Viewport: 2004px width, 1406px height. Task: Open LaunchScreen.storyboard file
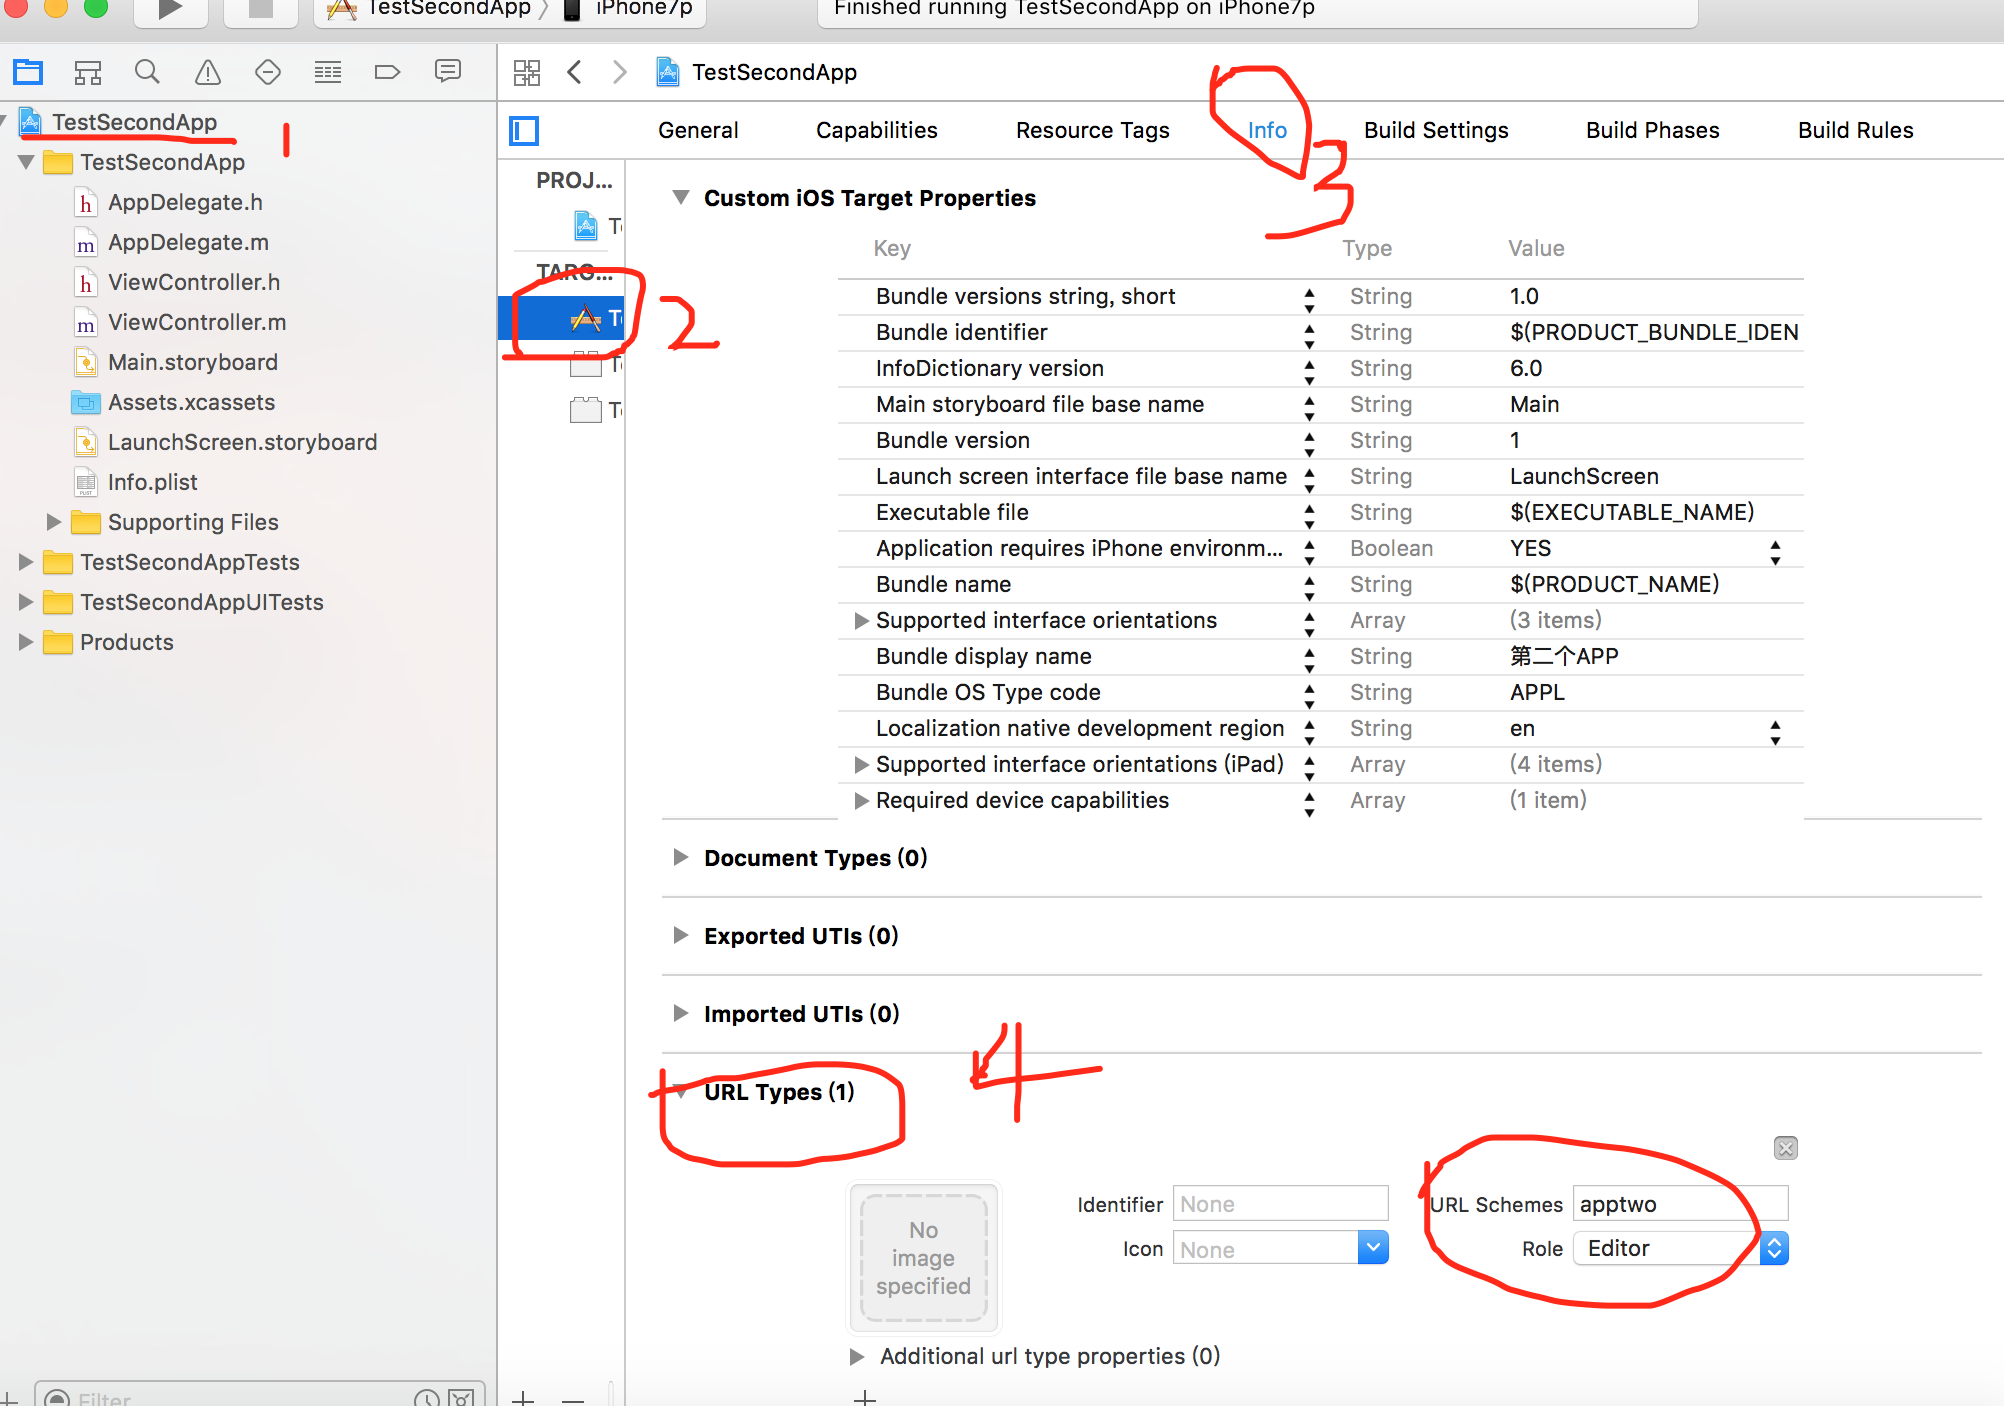pos(242,442)
